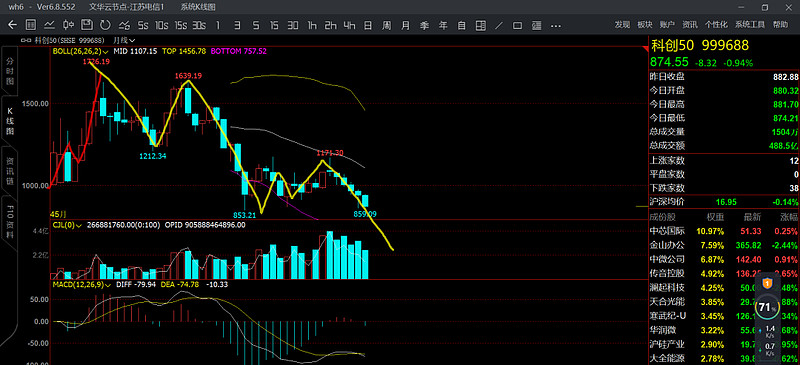Open the 板块 menu

[645, 25]
